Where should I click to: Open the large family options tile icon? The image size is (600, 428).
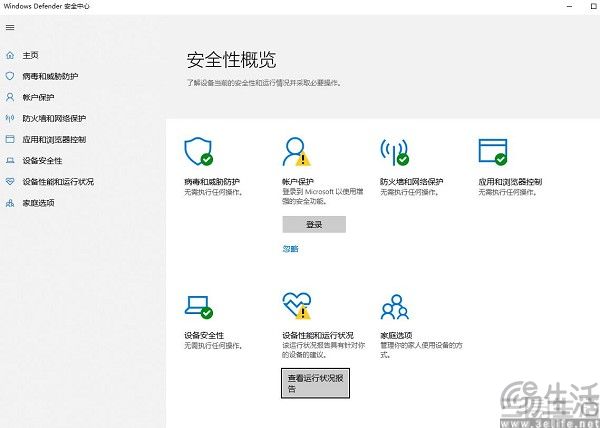point(395,307)
